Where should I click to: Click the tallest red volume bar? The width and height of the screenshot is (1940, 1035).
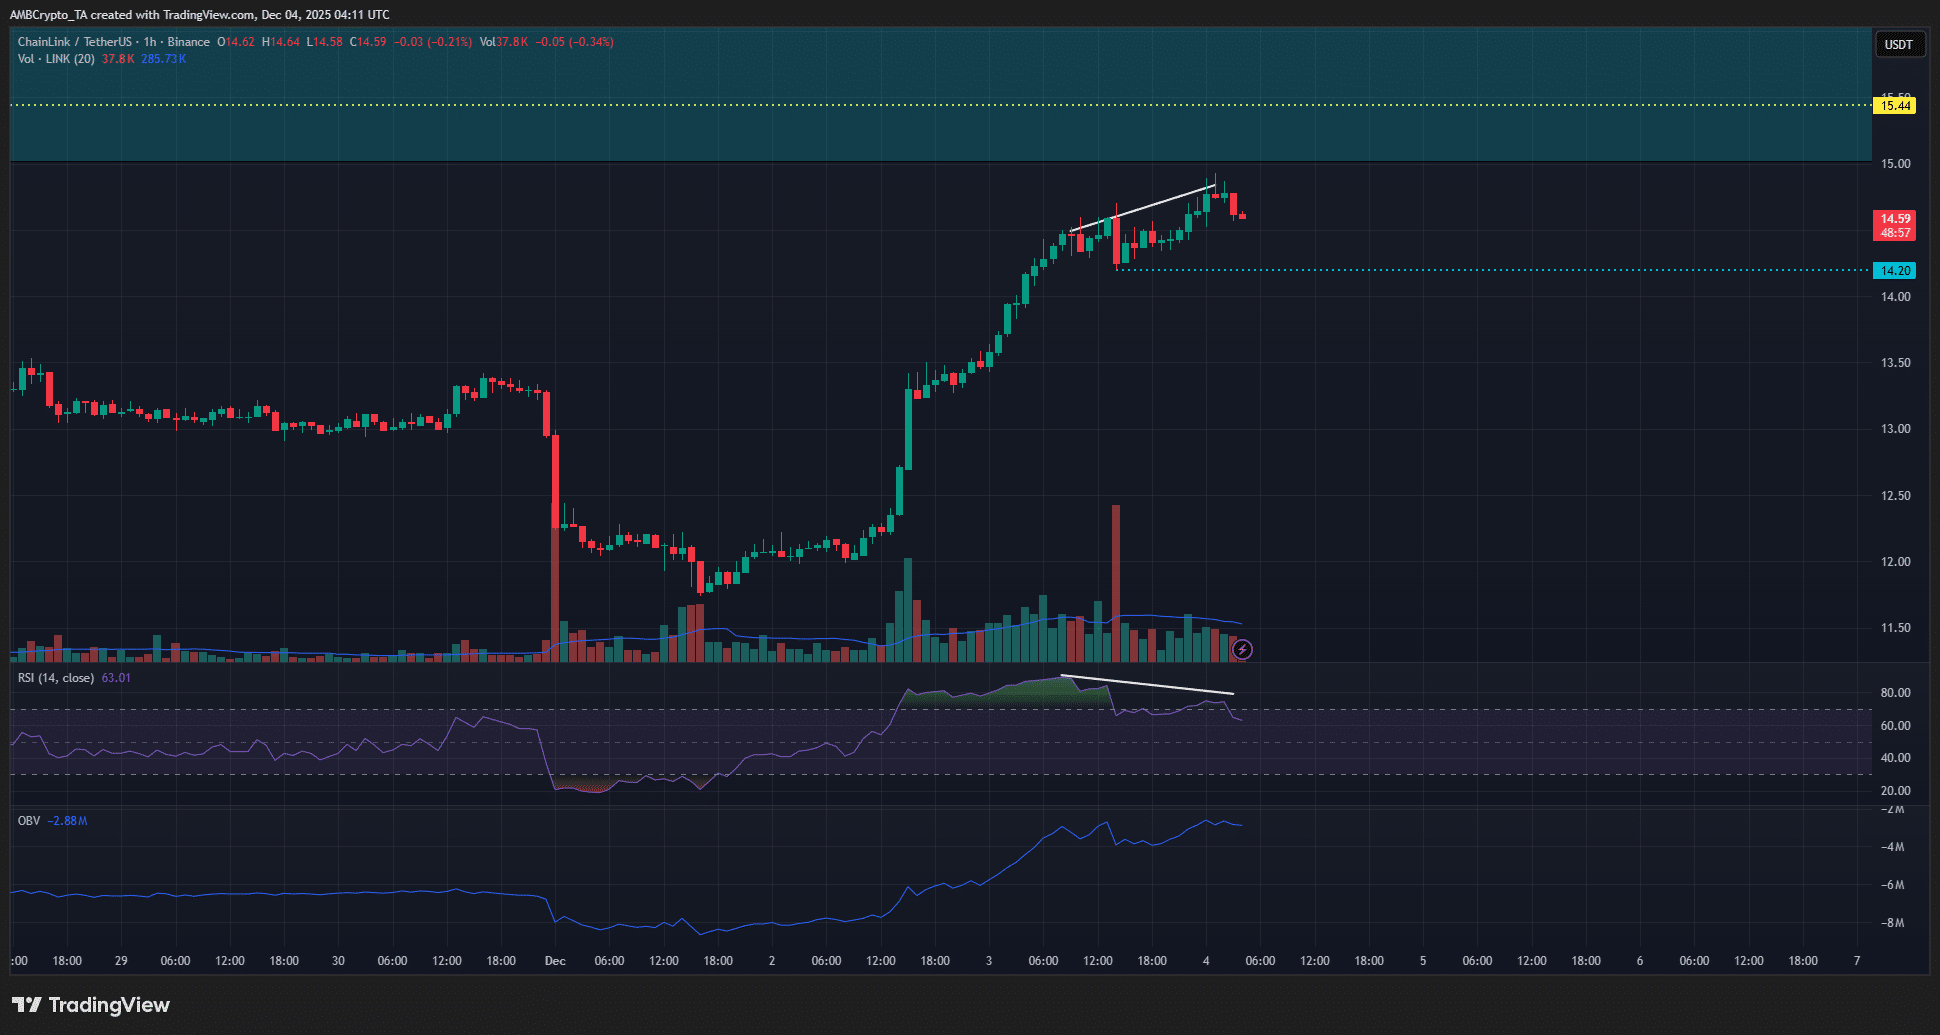click(1116, 580)
